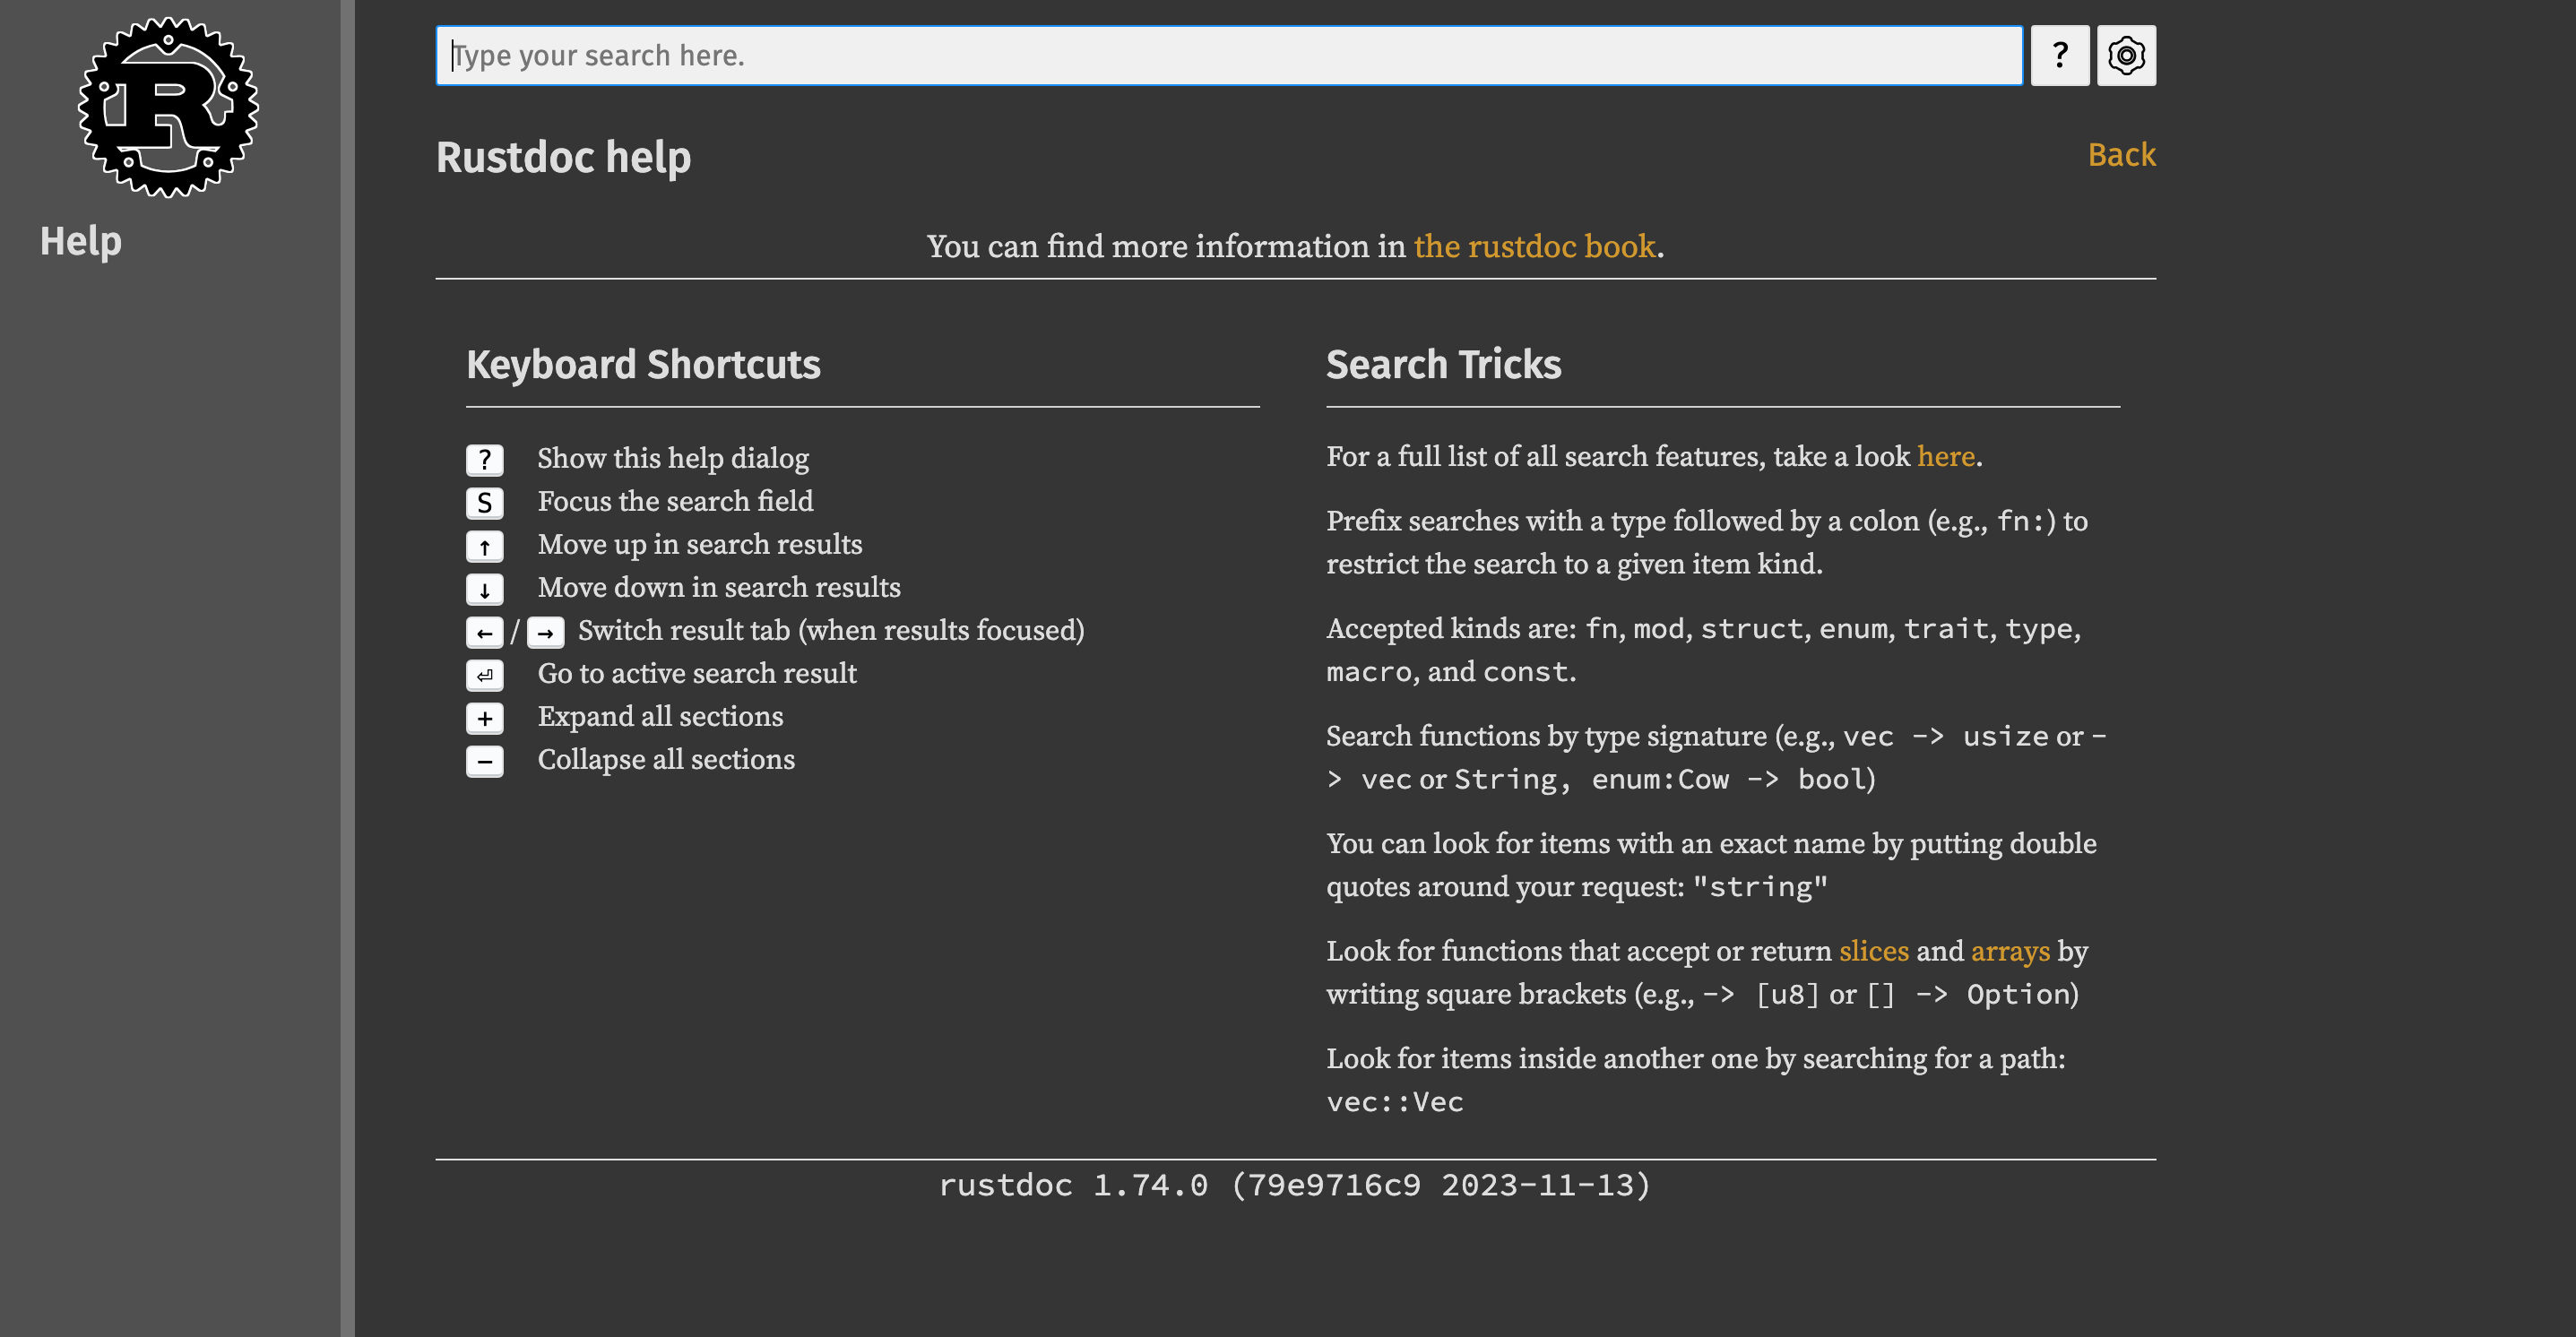Click the sidebar resize handle
Image resolution: width=2576 pixels, height=1337 pixels.
(347, 668)
